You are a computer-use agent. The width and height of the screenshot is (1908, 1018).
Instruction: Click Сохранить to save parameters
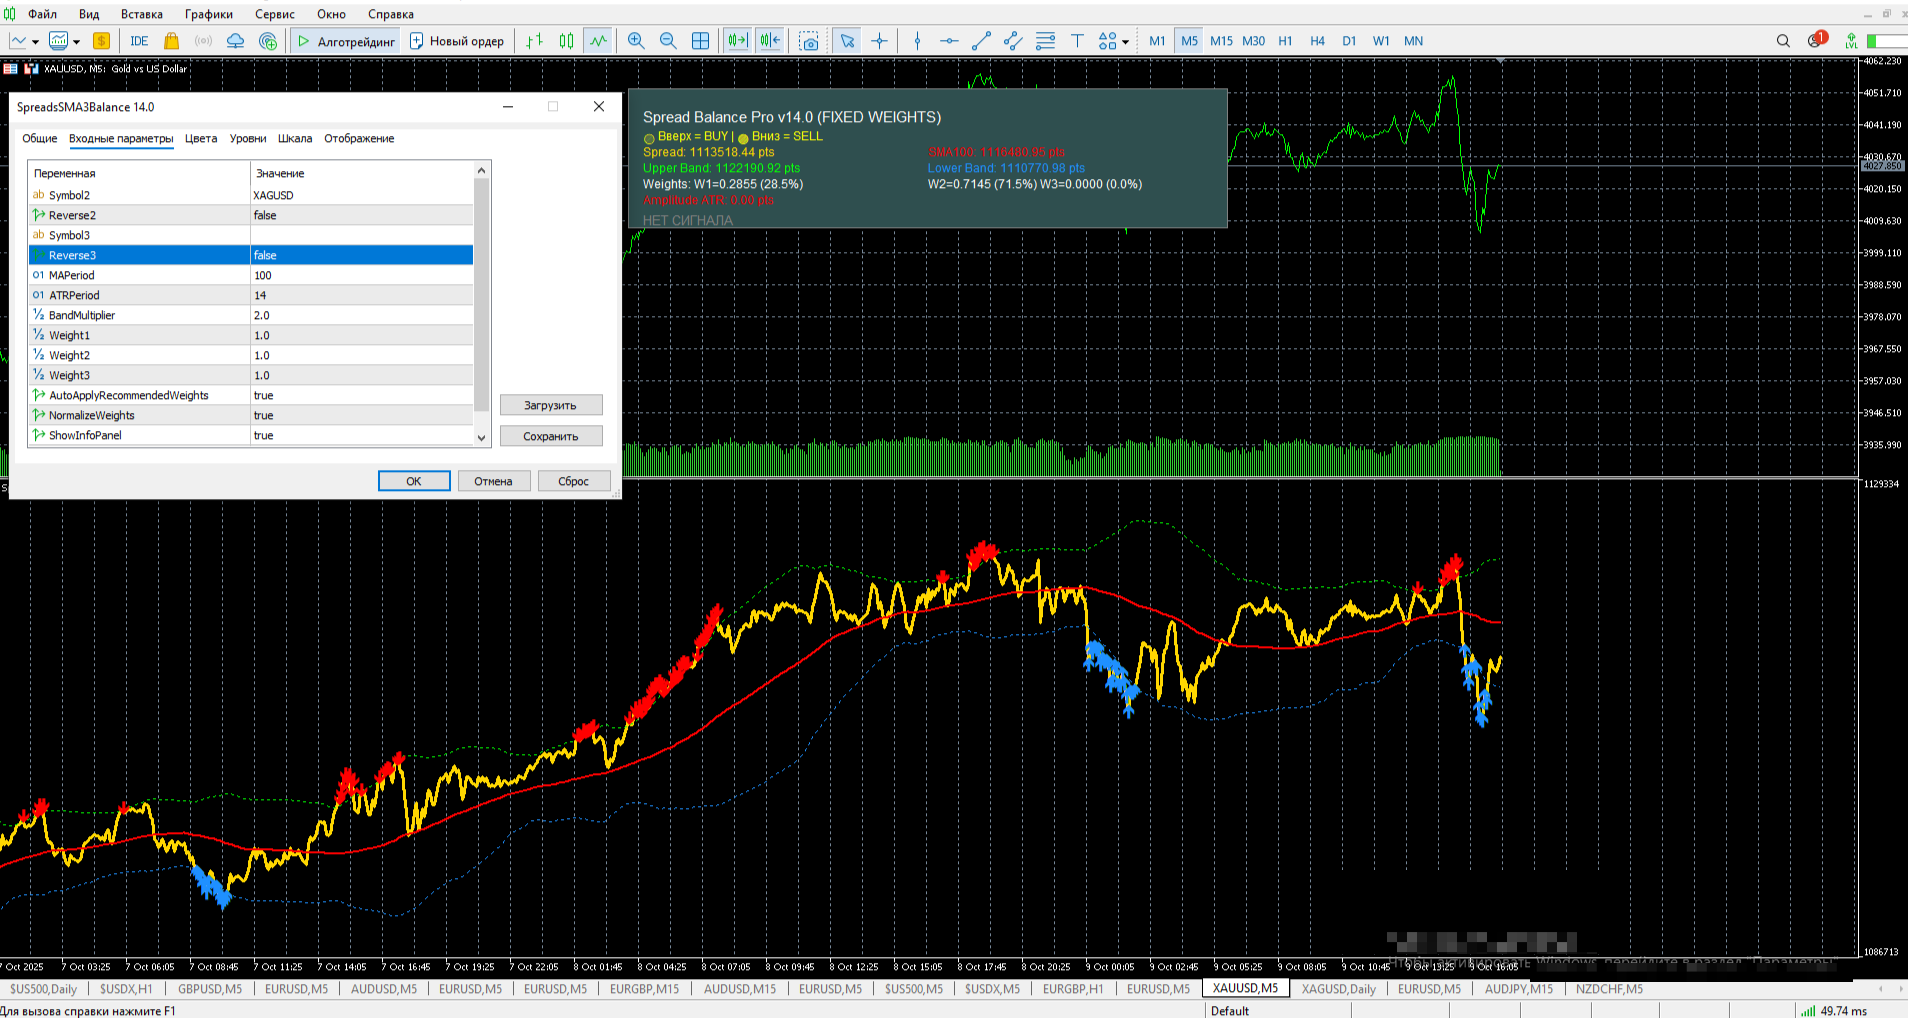tap(551, 436)
